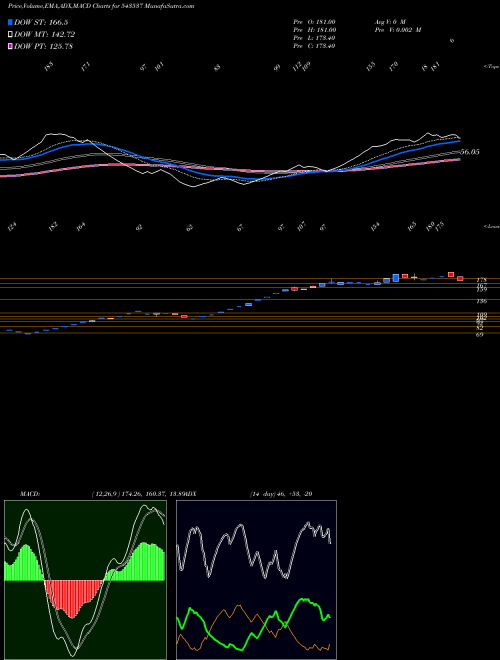
Task: Click the last red candlestick on the price chart
Action: tap(460, 278)
